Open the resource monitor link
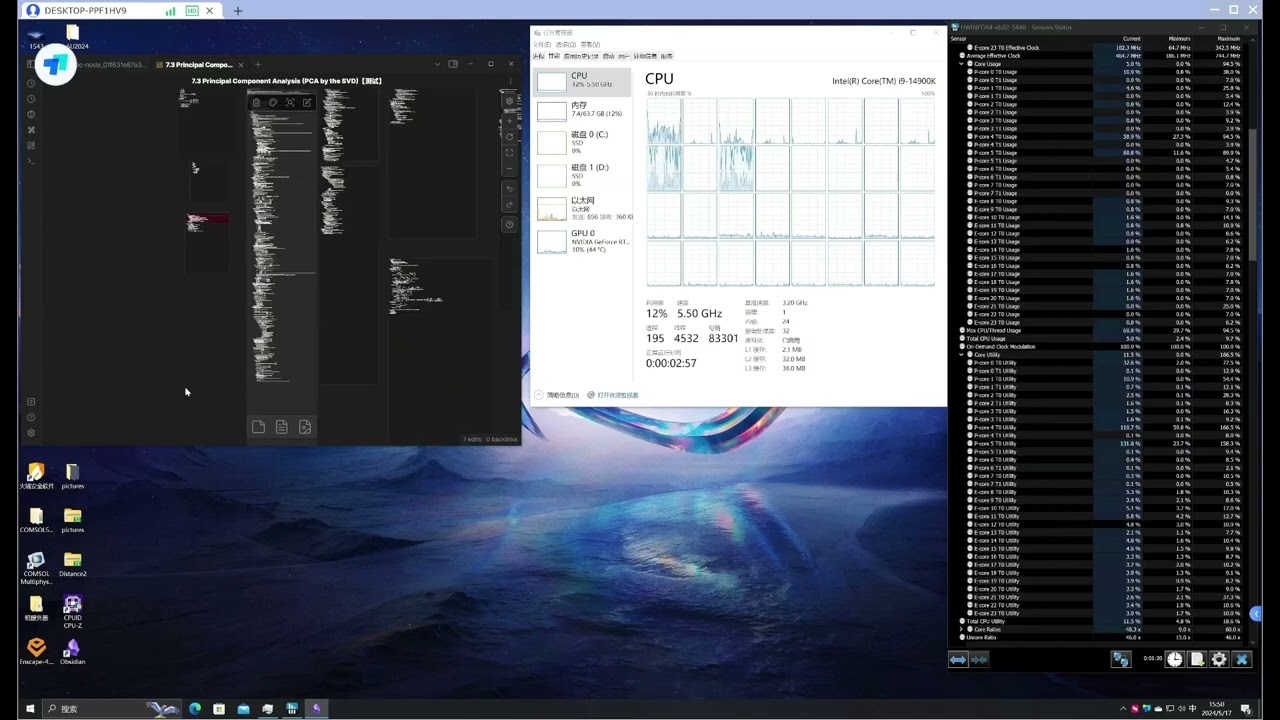 coord(613,395)
